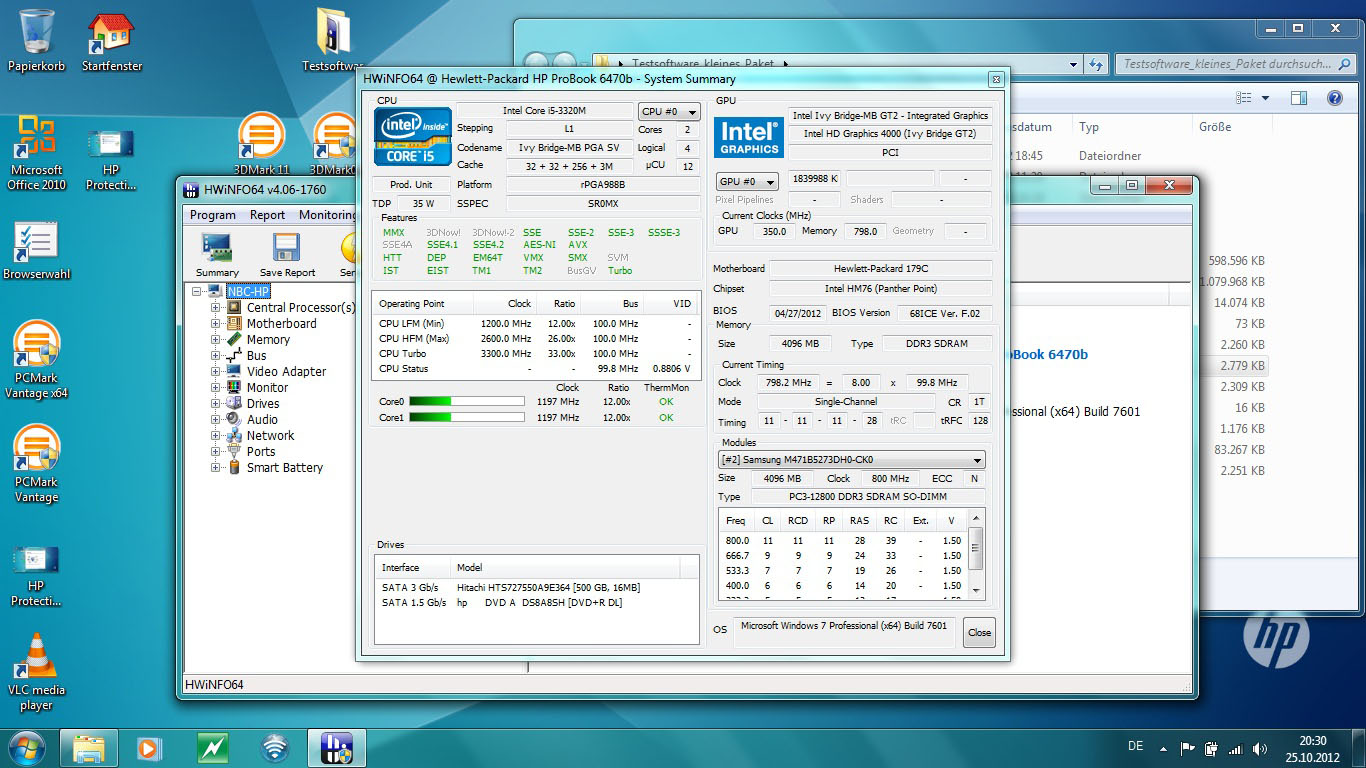The width and height of the screenshot is (1366, 768).
Task: Open Windows Media Player from taskbar
Action: click(148, 747)
